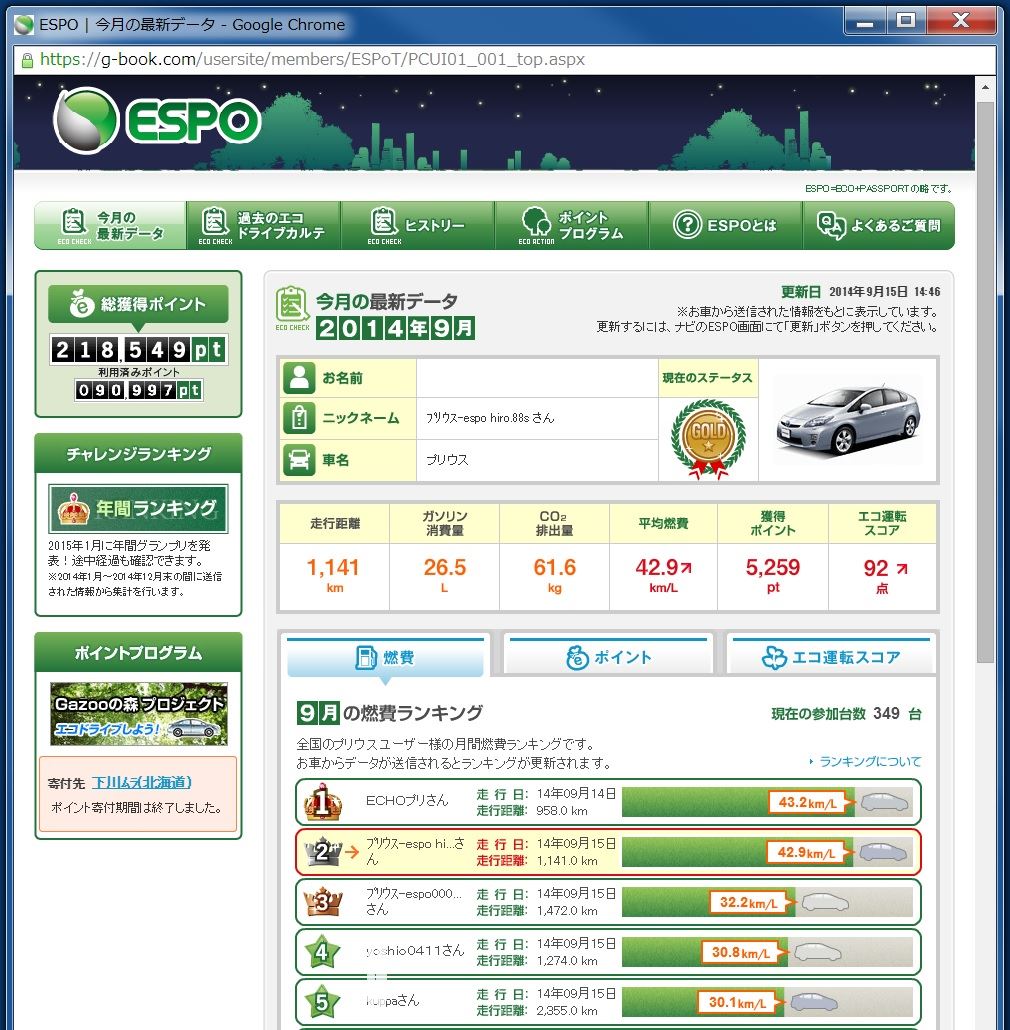Viewport: 1010px width, 1030px height.
Task: Click car icon in 30.8km/L row
Action: tap(818, 952)
